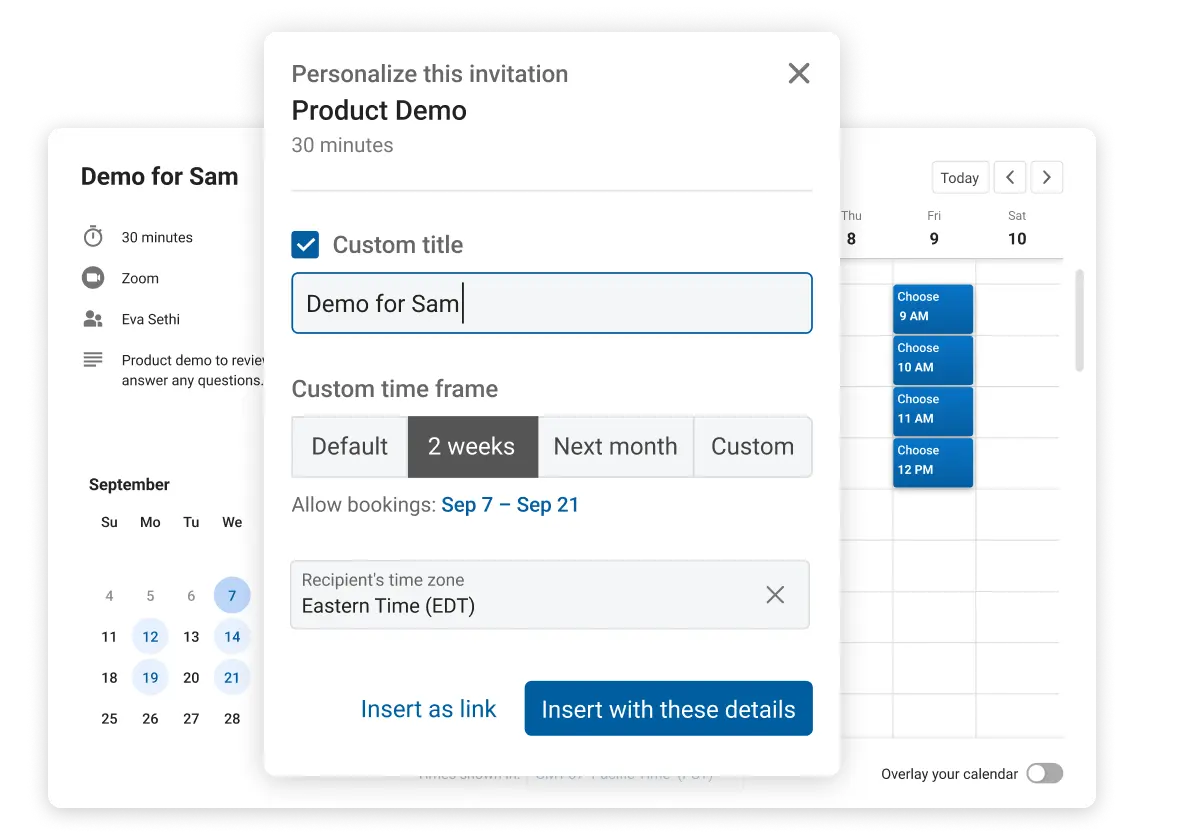Select the Next month time frame

pos(615,447)
